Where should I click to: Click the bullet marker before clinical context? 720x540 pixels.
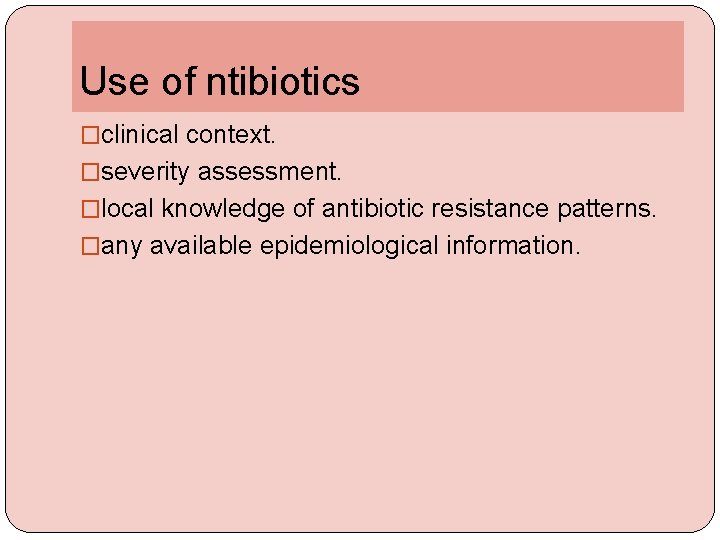[90, 135]
